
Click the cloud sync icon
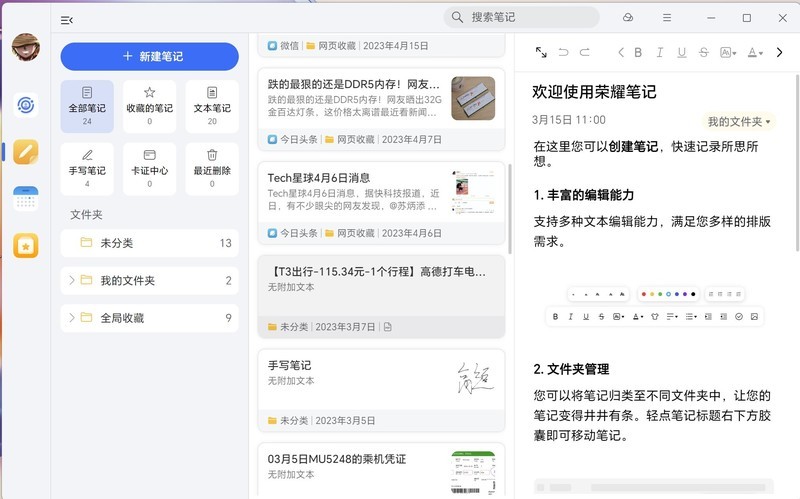[628, 18]
